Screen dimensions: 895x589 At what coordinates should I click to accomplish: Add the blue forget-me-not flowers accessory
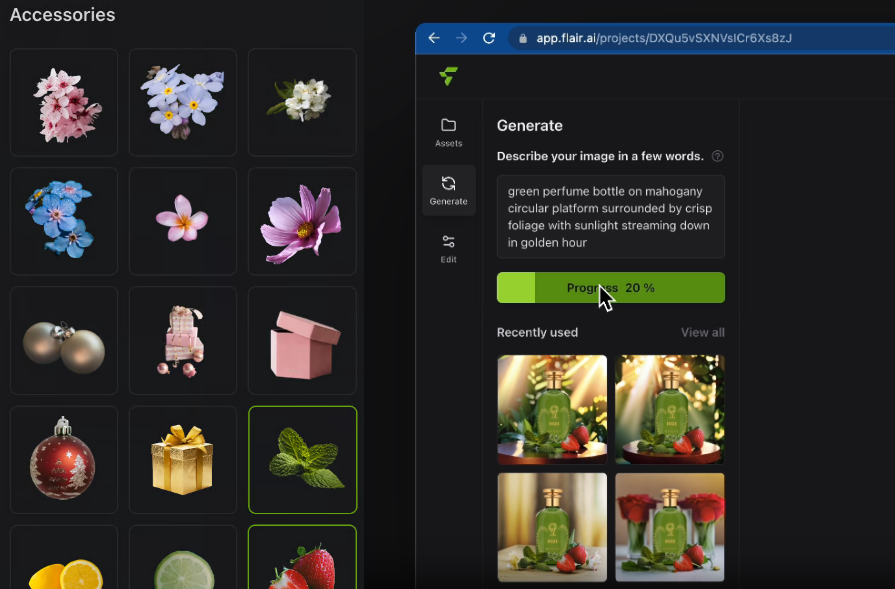click(x=64, y=221)
